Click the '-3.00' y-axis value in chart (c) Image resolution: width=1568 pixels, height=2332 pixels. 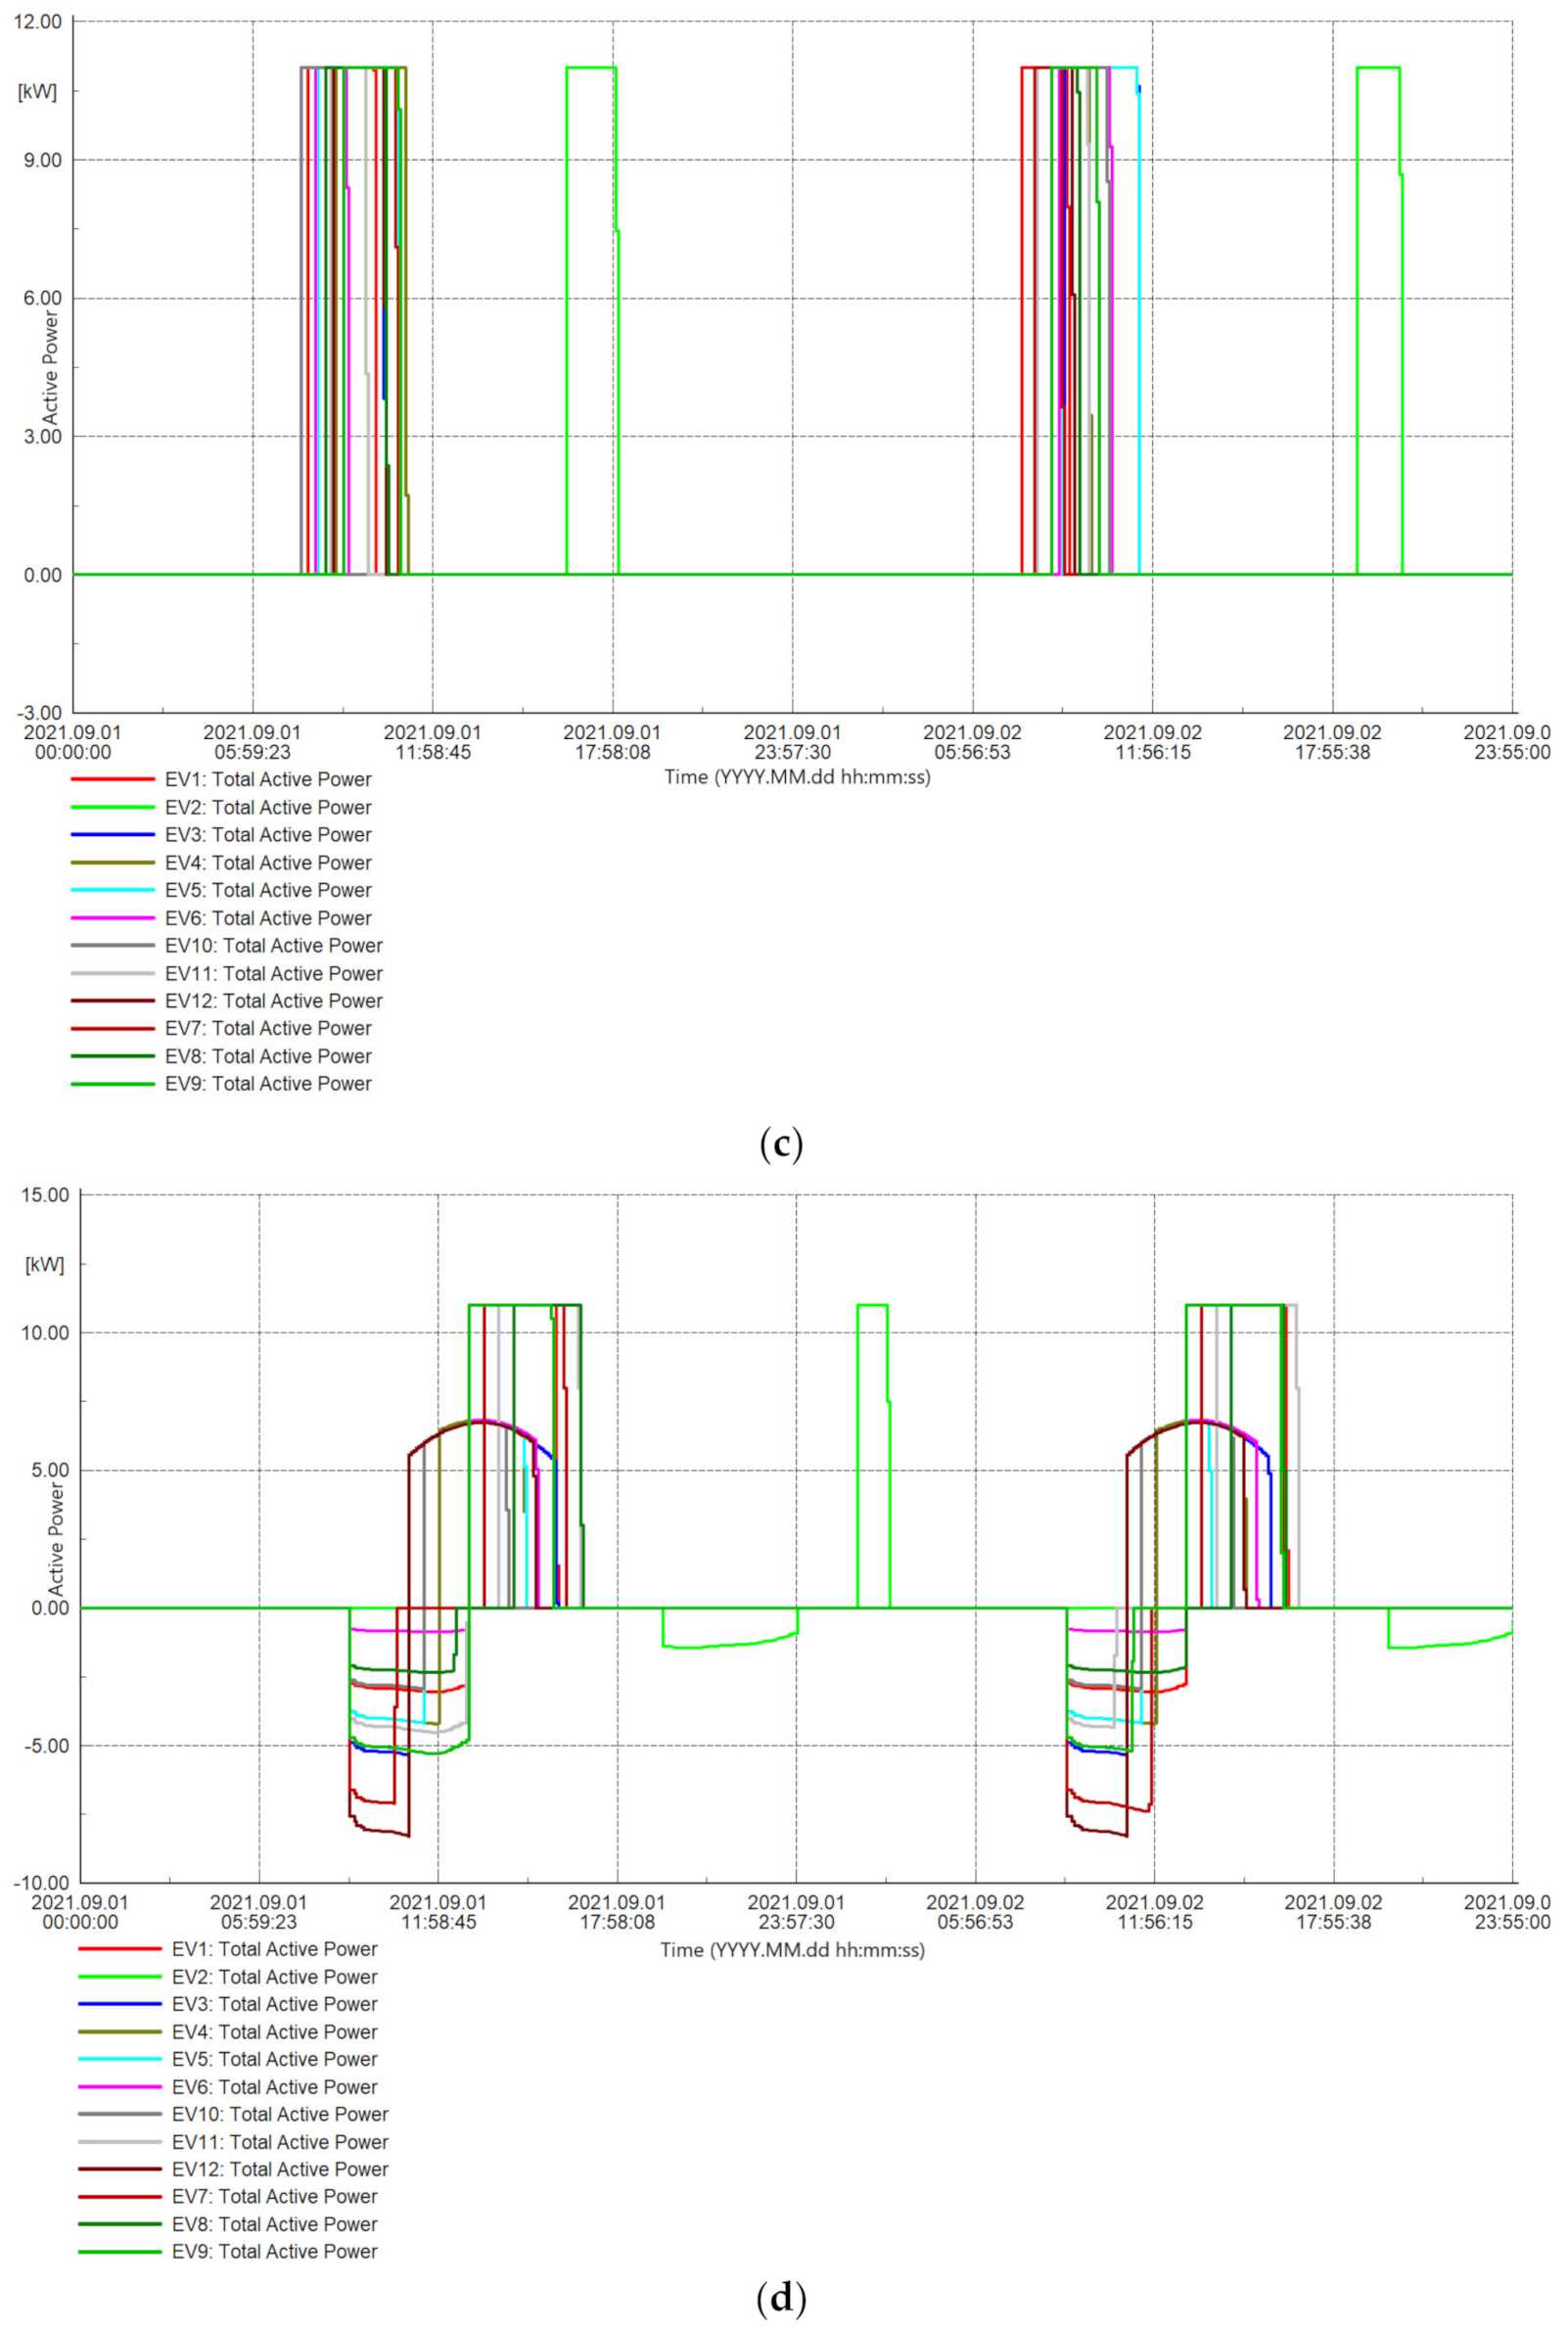[41, 712]
